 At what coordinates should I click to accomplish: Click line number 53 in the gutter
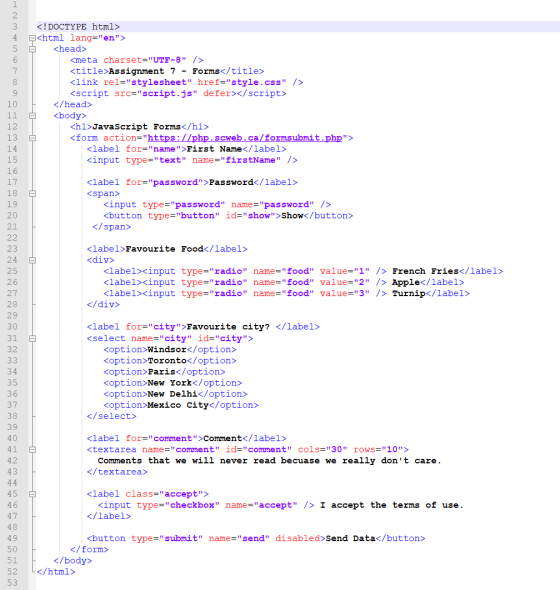(x=12, y=583)
